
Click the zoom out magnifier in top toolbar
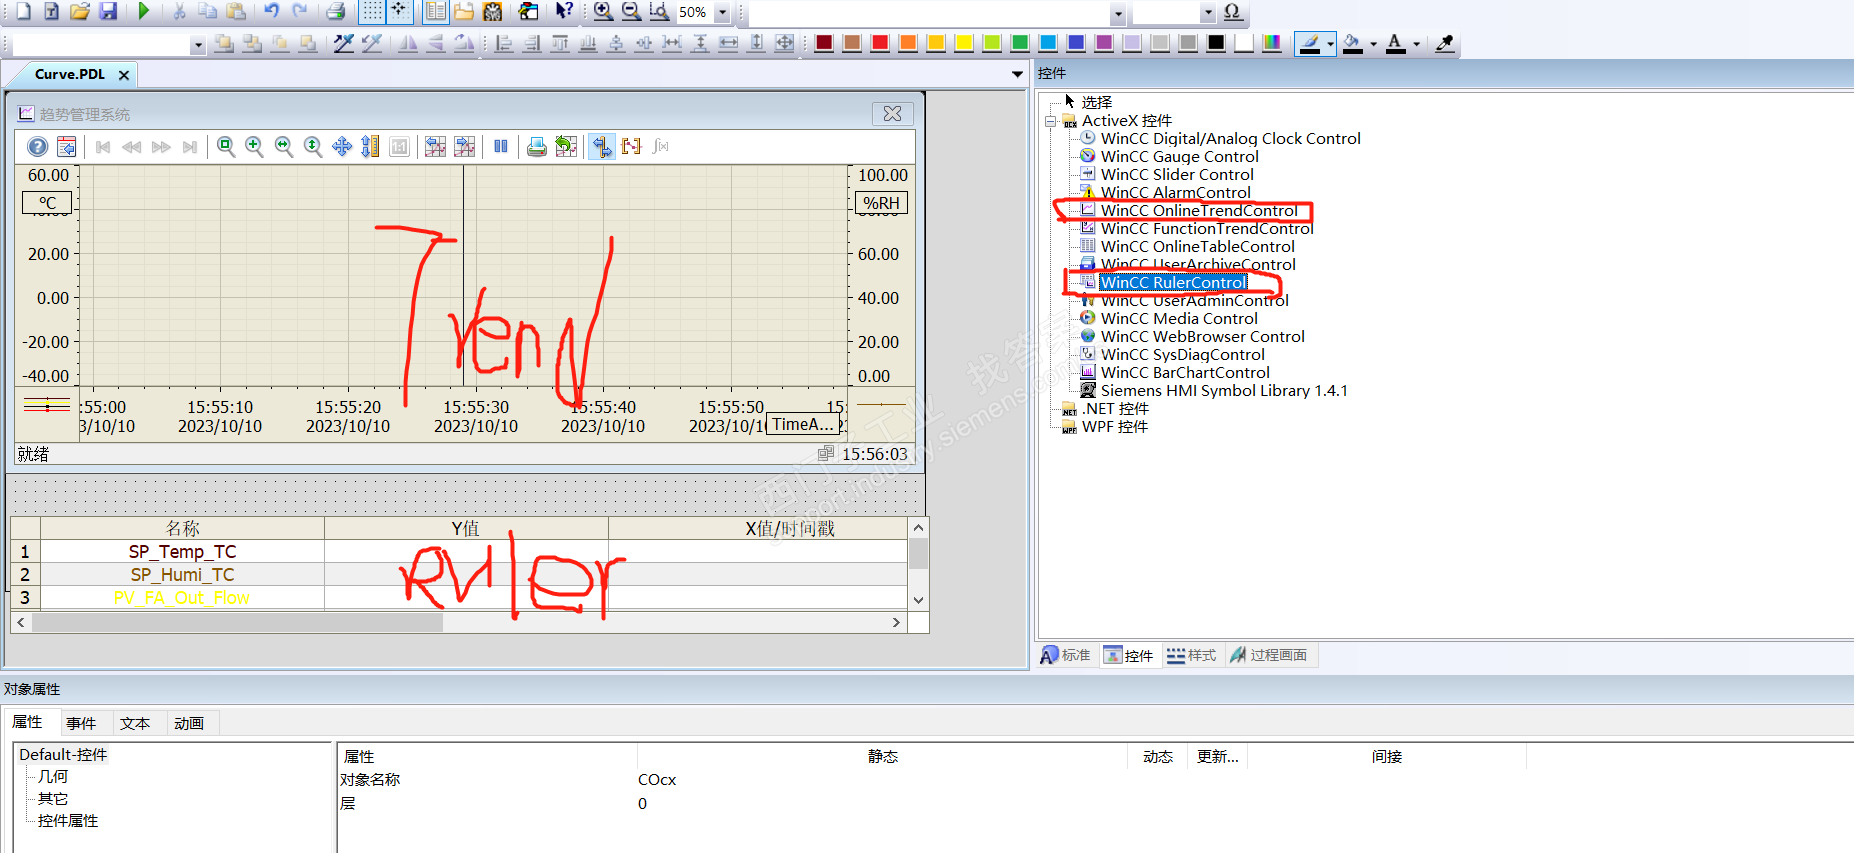(631, 11)
